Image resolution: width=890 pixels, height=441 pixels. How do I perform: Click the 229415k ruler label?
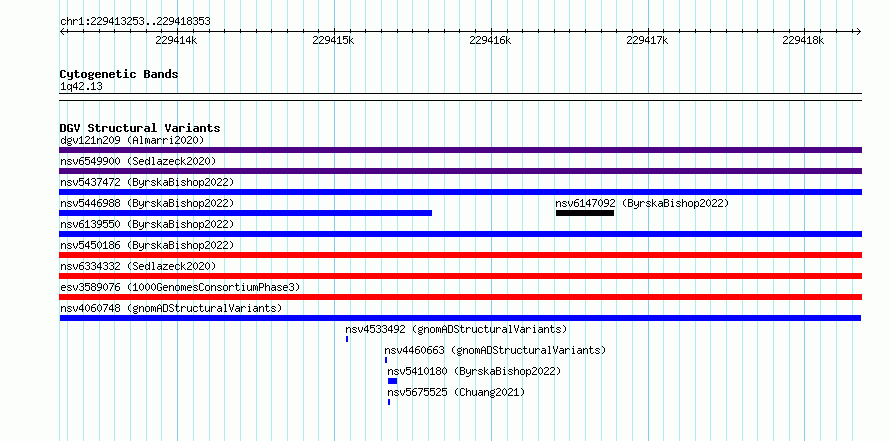[x=333, y=40]
